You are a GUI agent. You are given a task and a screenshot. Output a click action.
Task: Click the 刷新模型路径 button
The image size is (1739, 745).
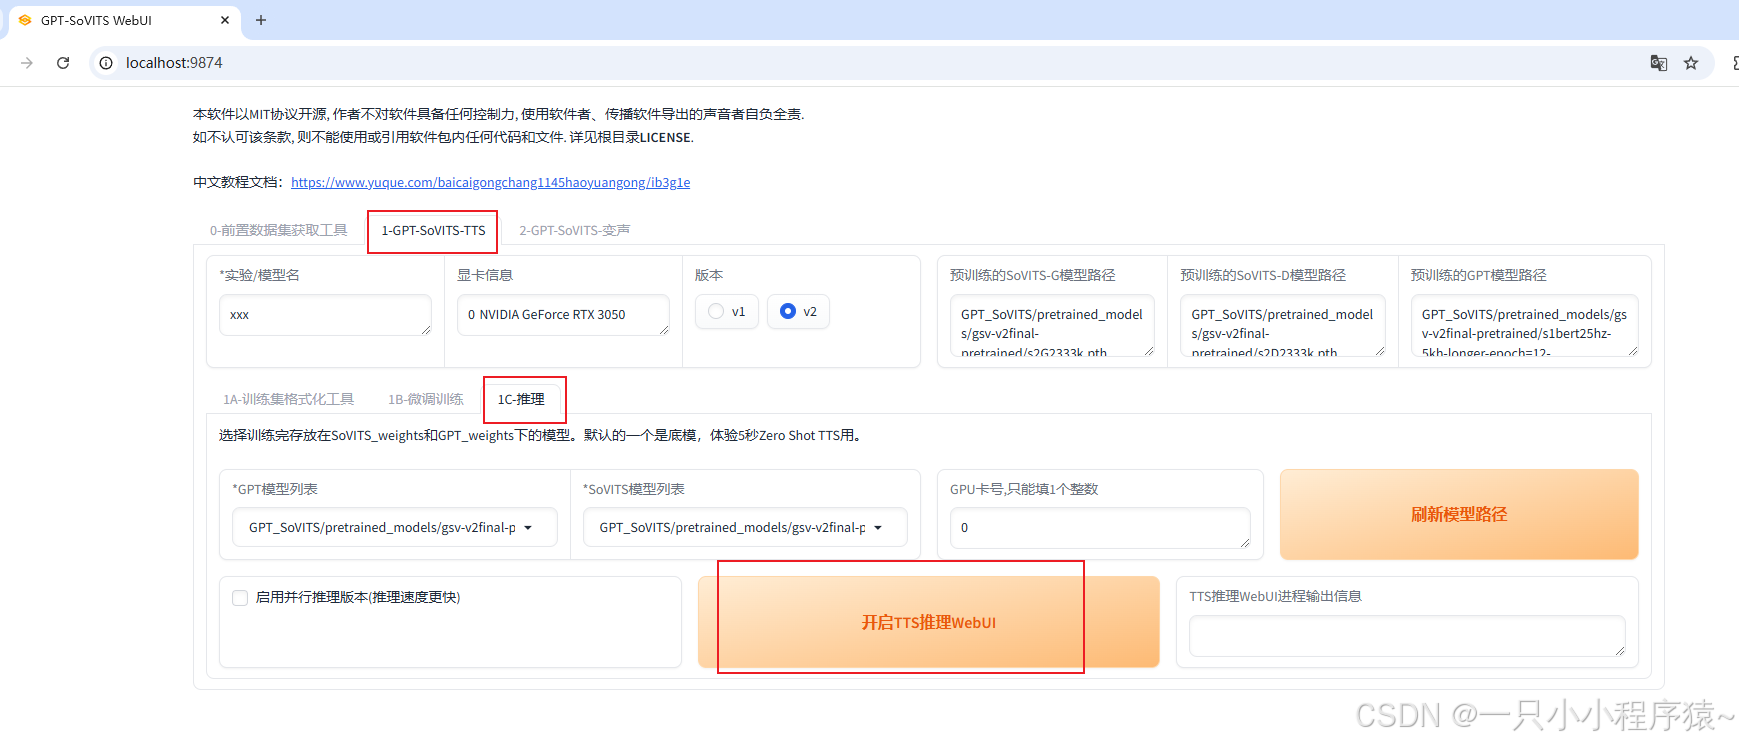[x=1459, y=514]
